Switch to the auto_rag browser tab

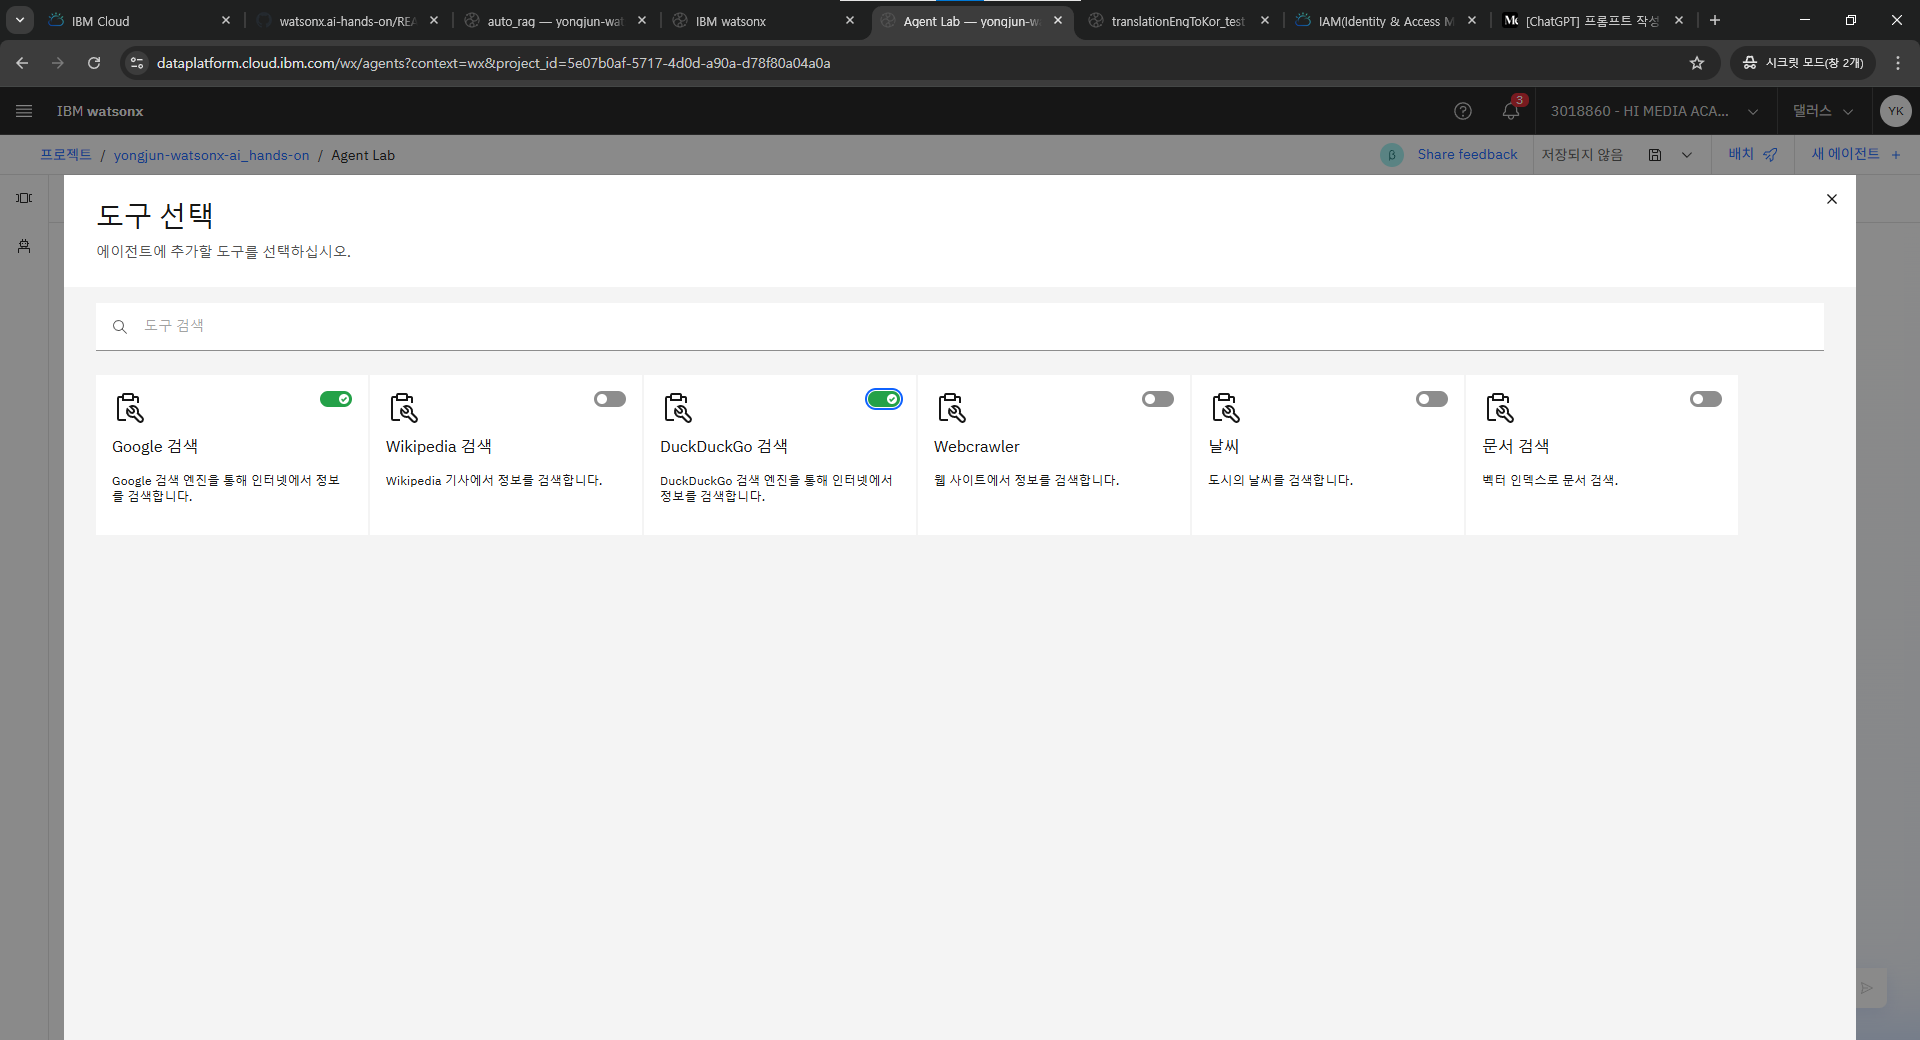pos(554,21)
